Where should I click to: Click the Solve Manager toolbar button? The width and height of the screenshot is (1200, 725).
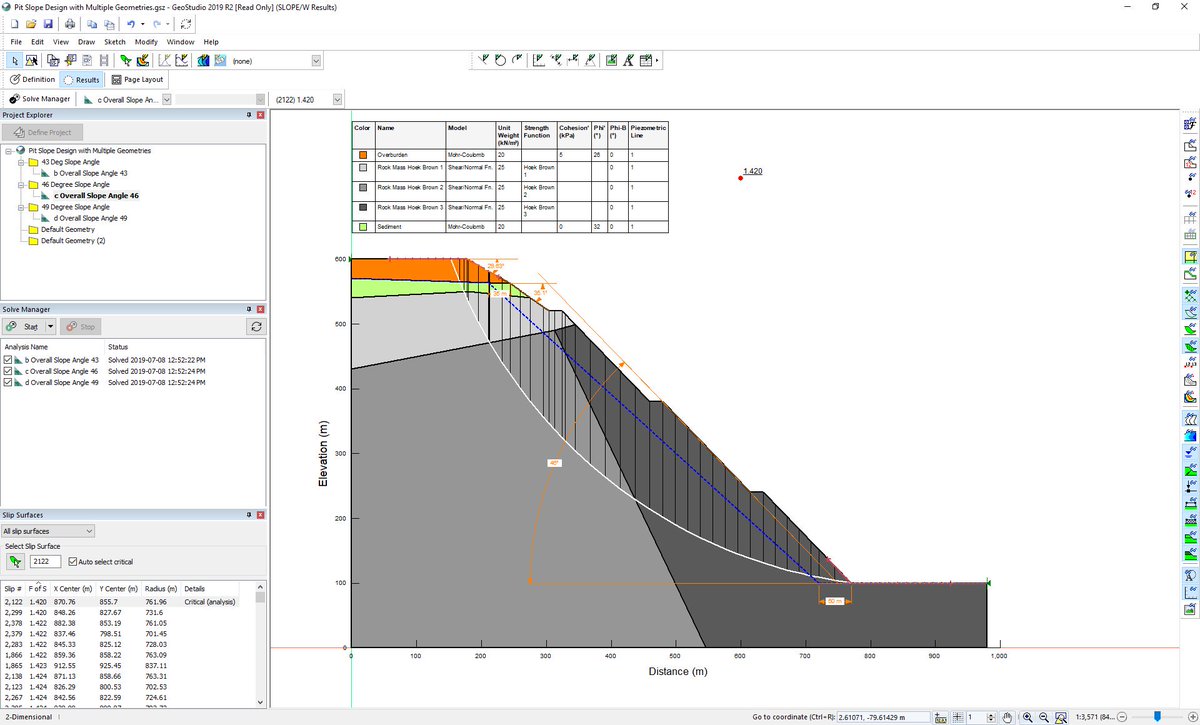click(x=40, y=99)
